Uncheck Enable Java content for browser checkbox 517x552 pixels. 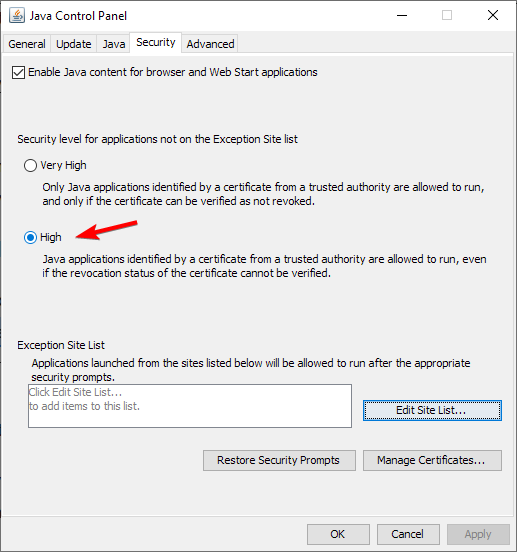pyautogui.click(x=18, y=72)
